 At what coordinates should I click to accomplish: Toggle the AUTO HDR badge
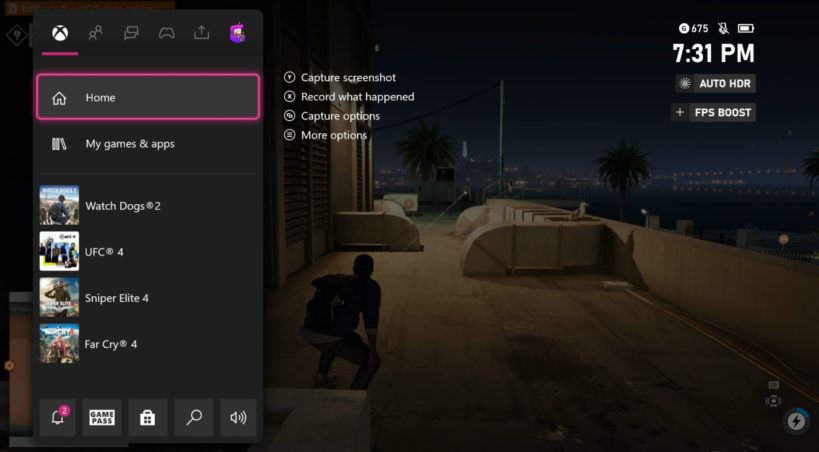coord(716,84)
